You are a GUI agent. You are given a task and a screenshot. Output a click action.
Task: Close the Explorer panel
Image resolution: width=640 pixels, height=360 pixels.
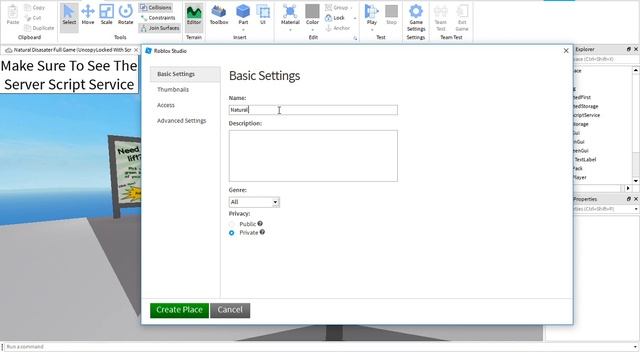point(636,49)
